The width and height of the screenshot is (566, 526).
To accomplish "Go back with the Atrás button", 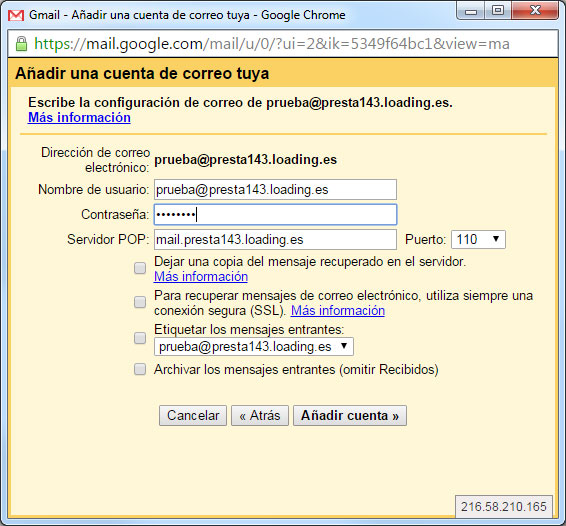I will pos(260,416).
